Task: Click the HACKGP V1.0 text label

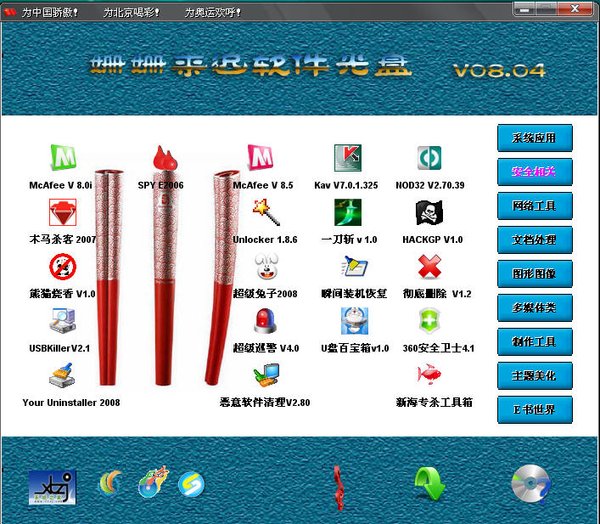Action: click(432, 240)
